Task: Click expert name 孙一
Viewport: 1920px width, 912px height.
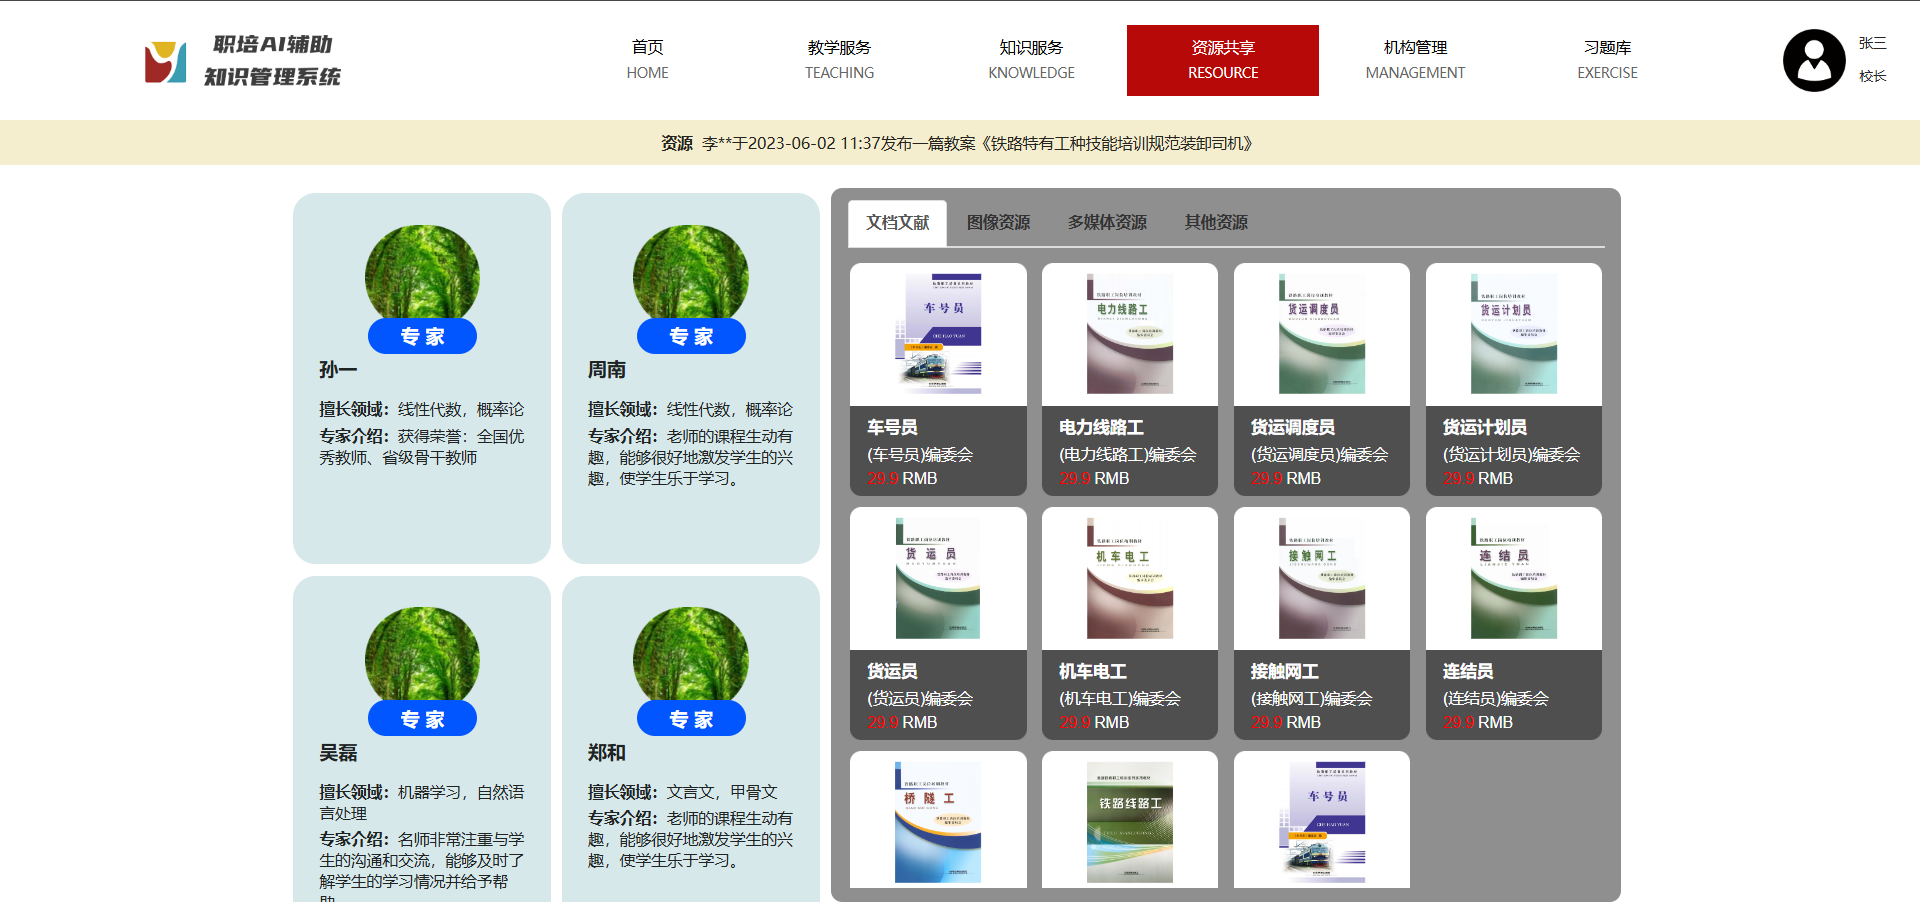Action: [x=338, y=370]
